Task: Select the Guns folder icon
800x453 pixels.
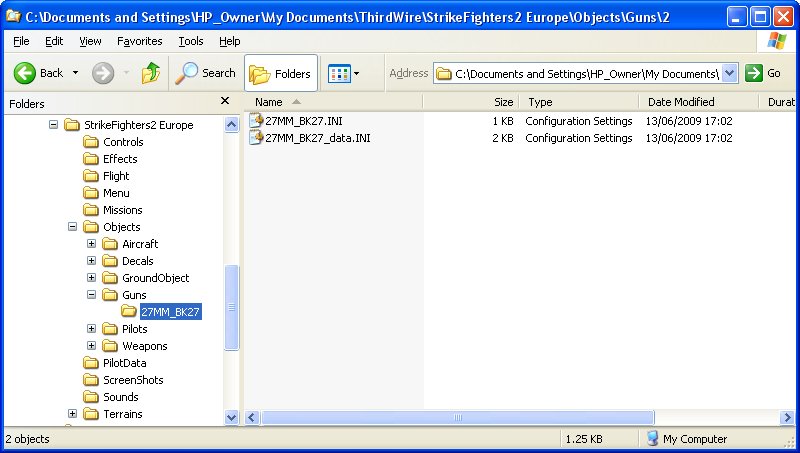Action: click(110, 295)
